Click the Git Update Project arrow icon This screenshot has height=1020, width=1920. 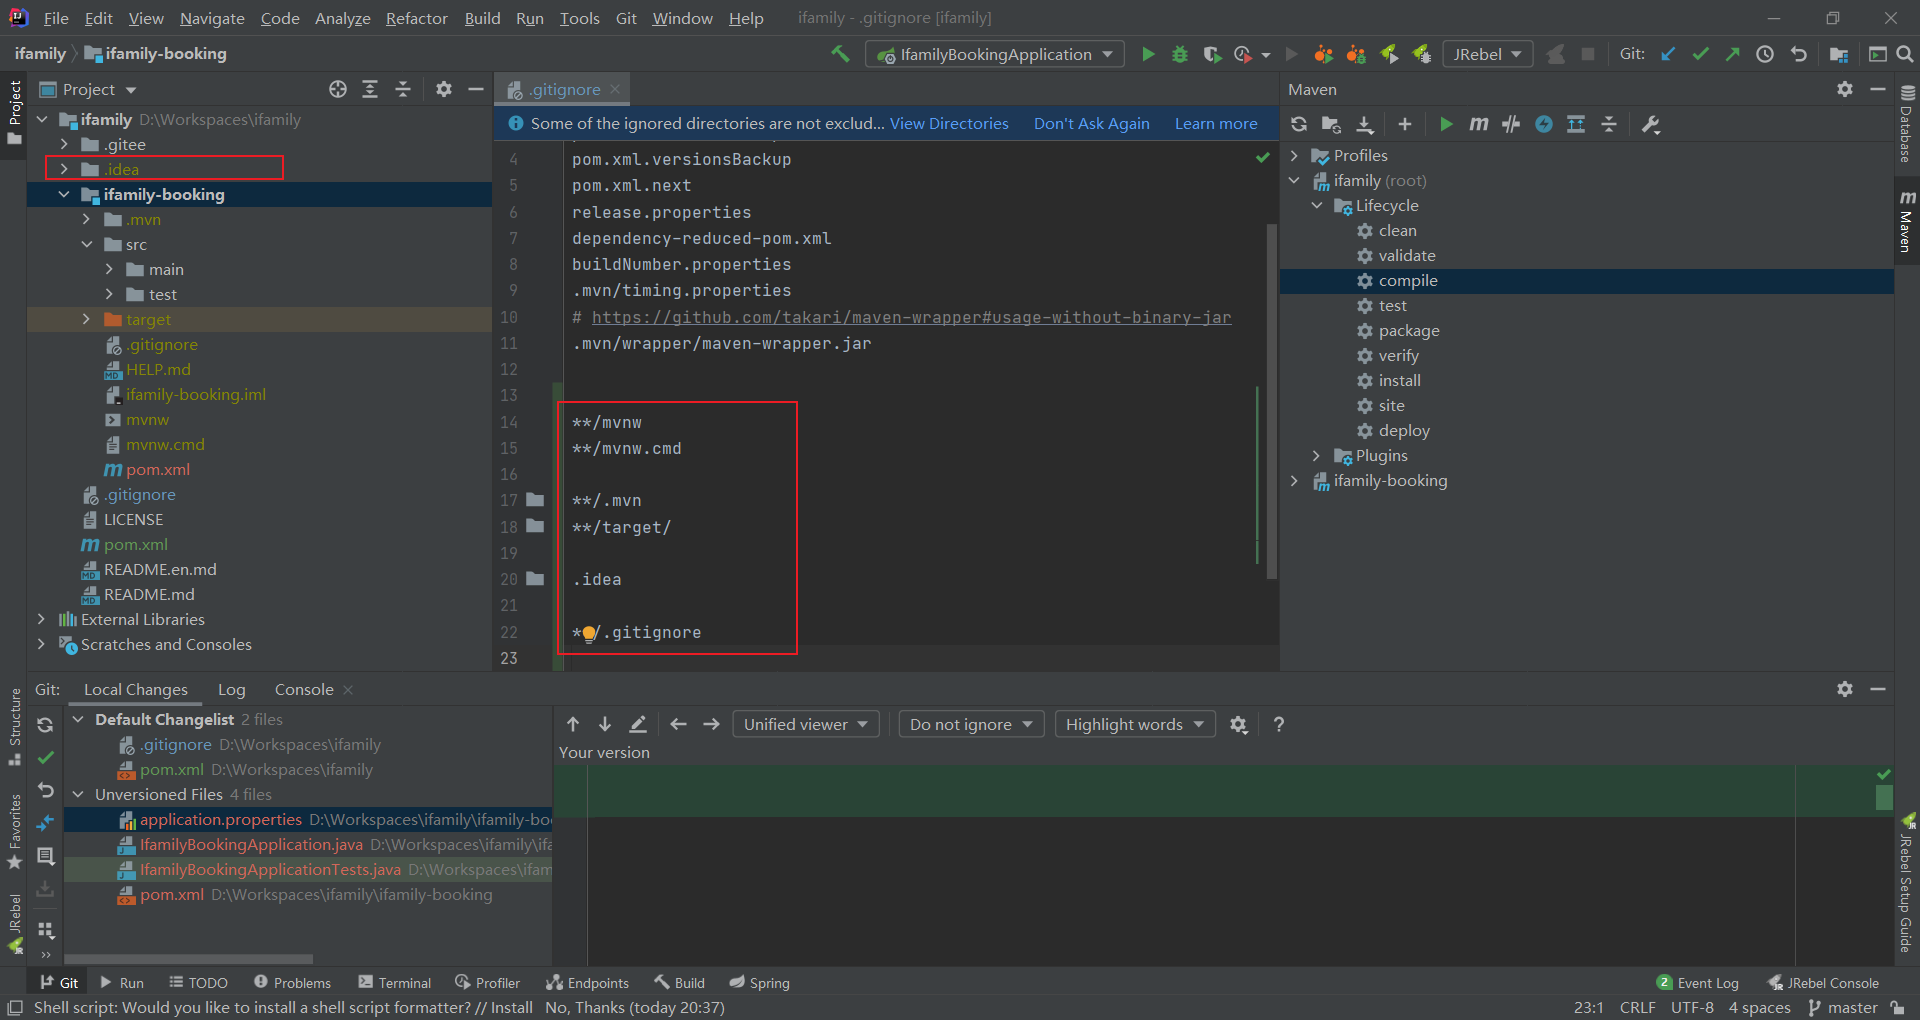[x=1668, y=54]
